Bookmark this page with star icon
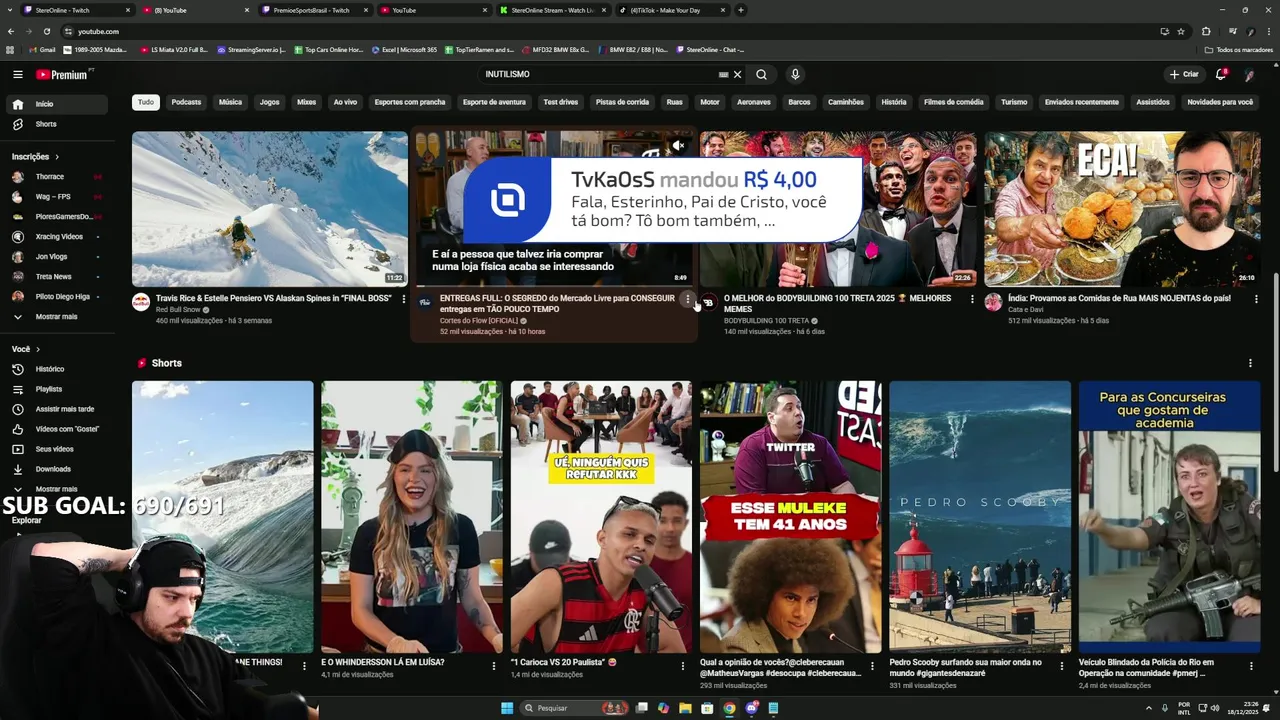This screenshot has width=1280, height=720. click(1181, 31)
